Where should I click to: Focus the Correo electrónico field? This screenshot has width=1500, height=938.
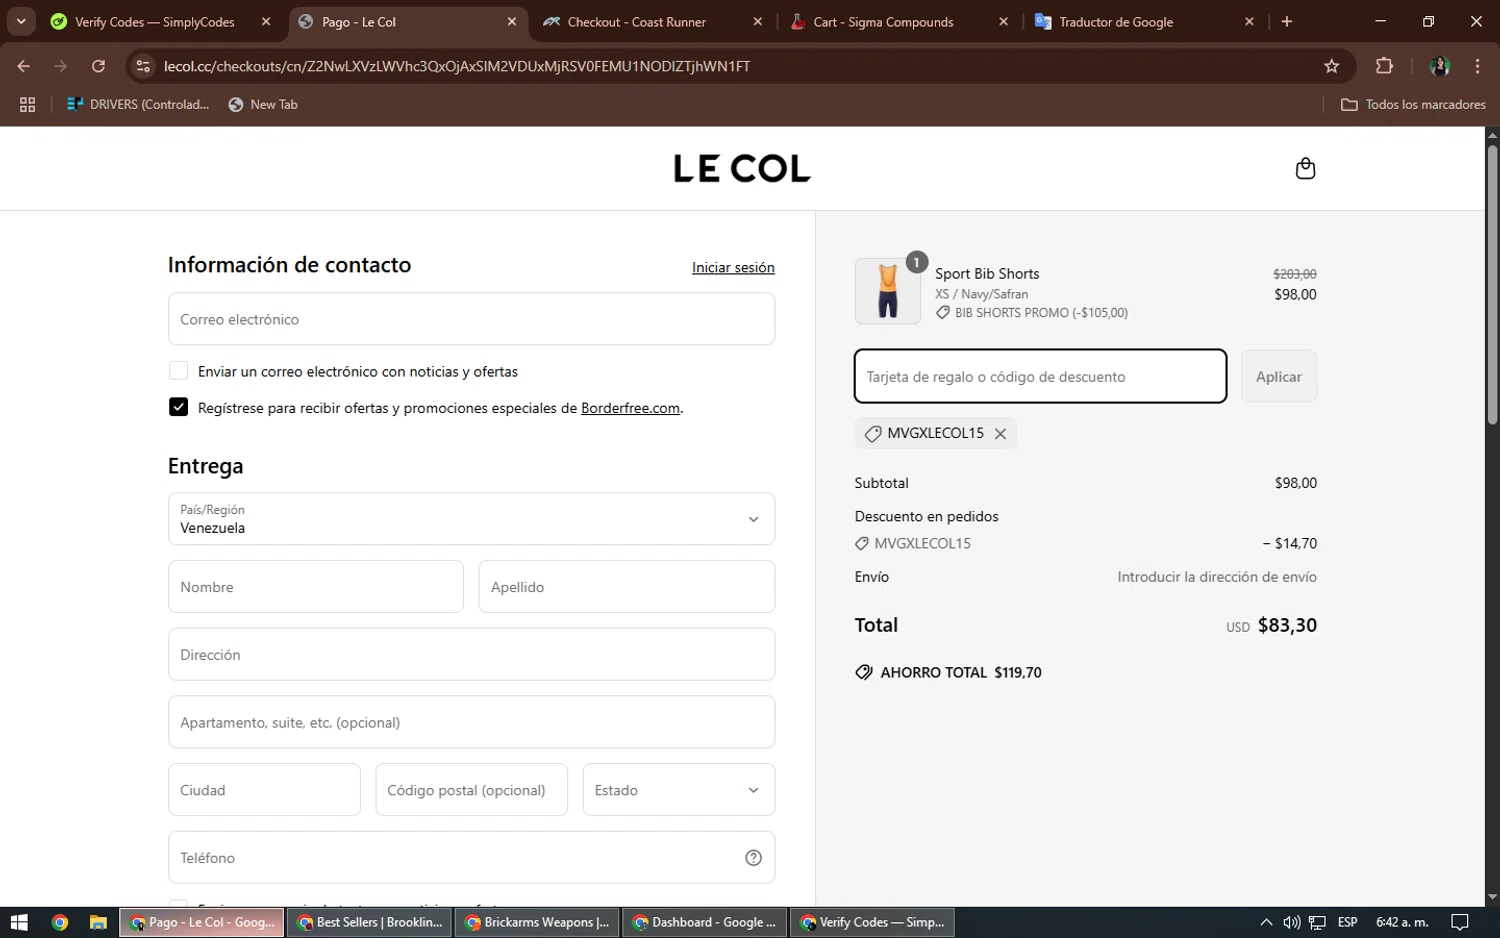click(x=471, y=319)
